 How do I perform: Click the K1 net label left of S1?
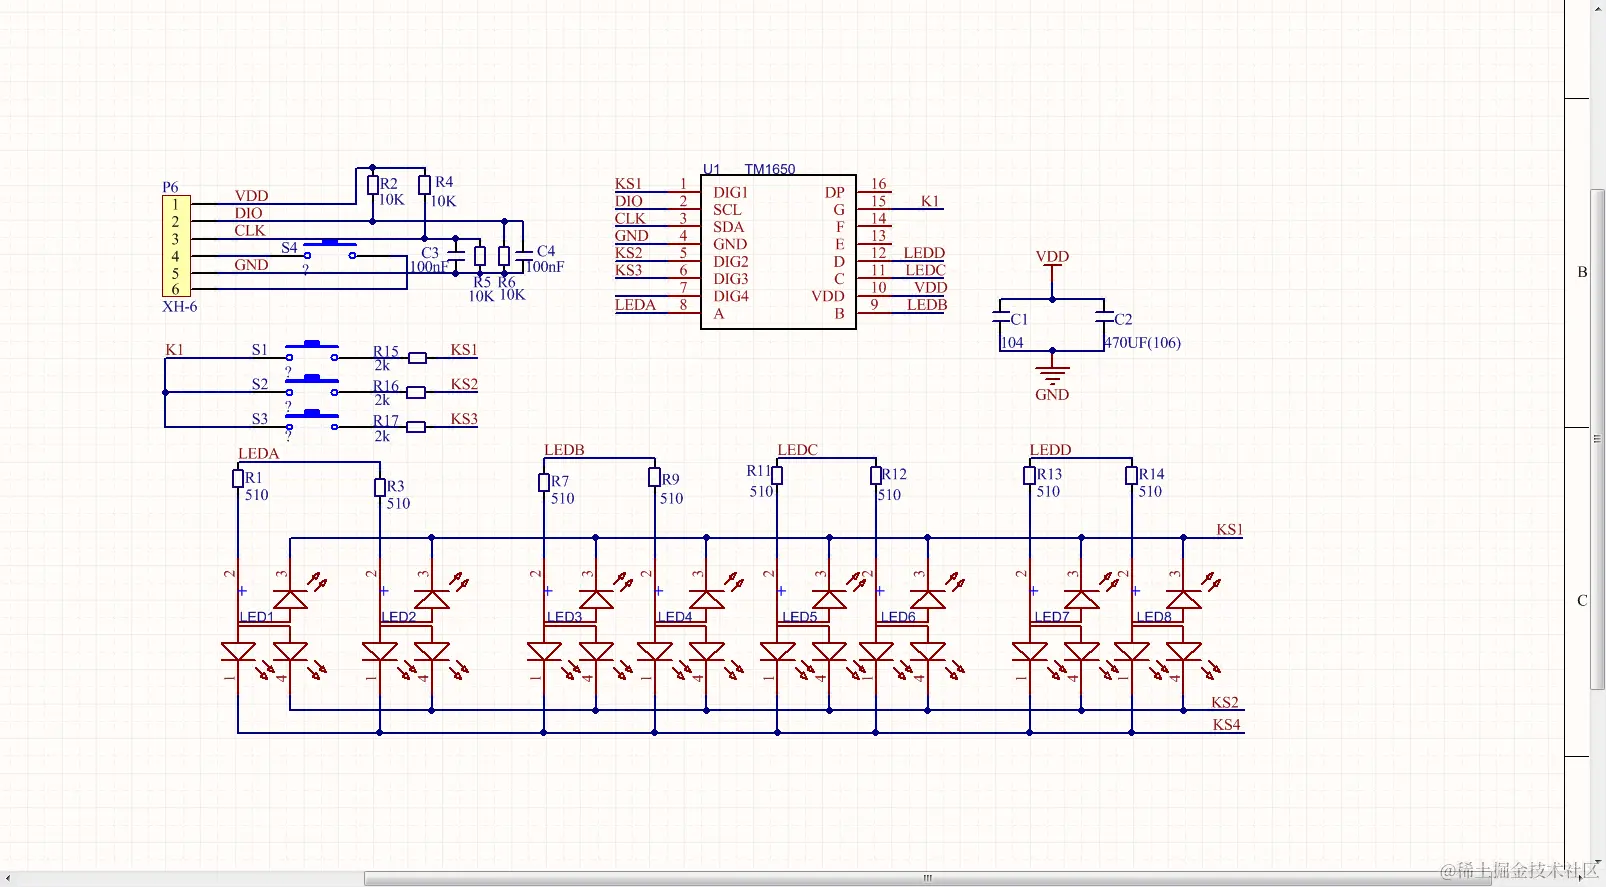coord(174,350)
